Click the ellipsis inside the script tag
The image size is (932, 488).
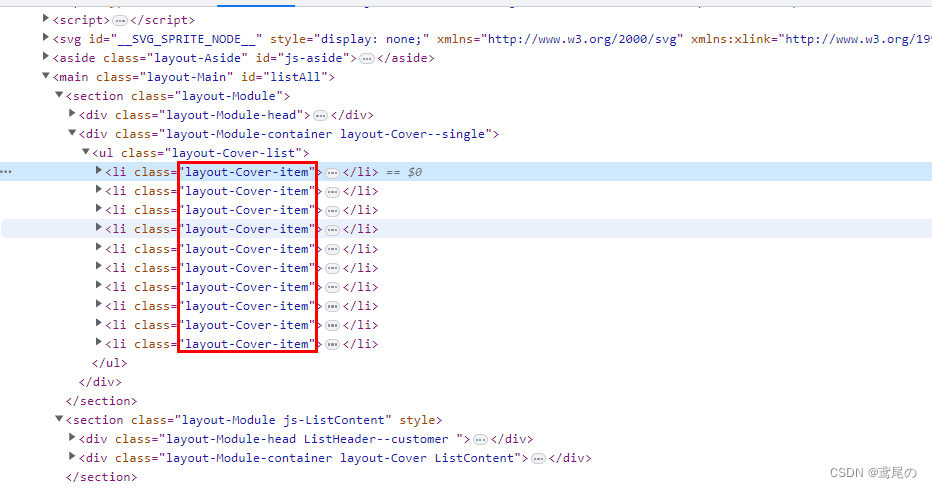pyautogui.click(x=120, y=21)
